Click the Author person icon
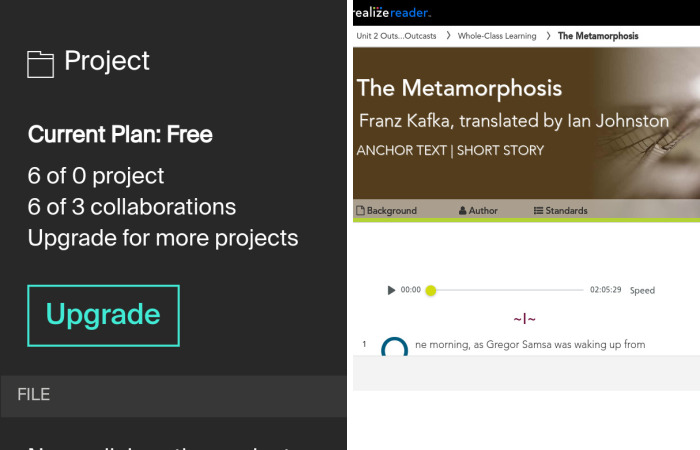 [x=463, y=211]
